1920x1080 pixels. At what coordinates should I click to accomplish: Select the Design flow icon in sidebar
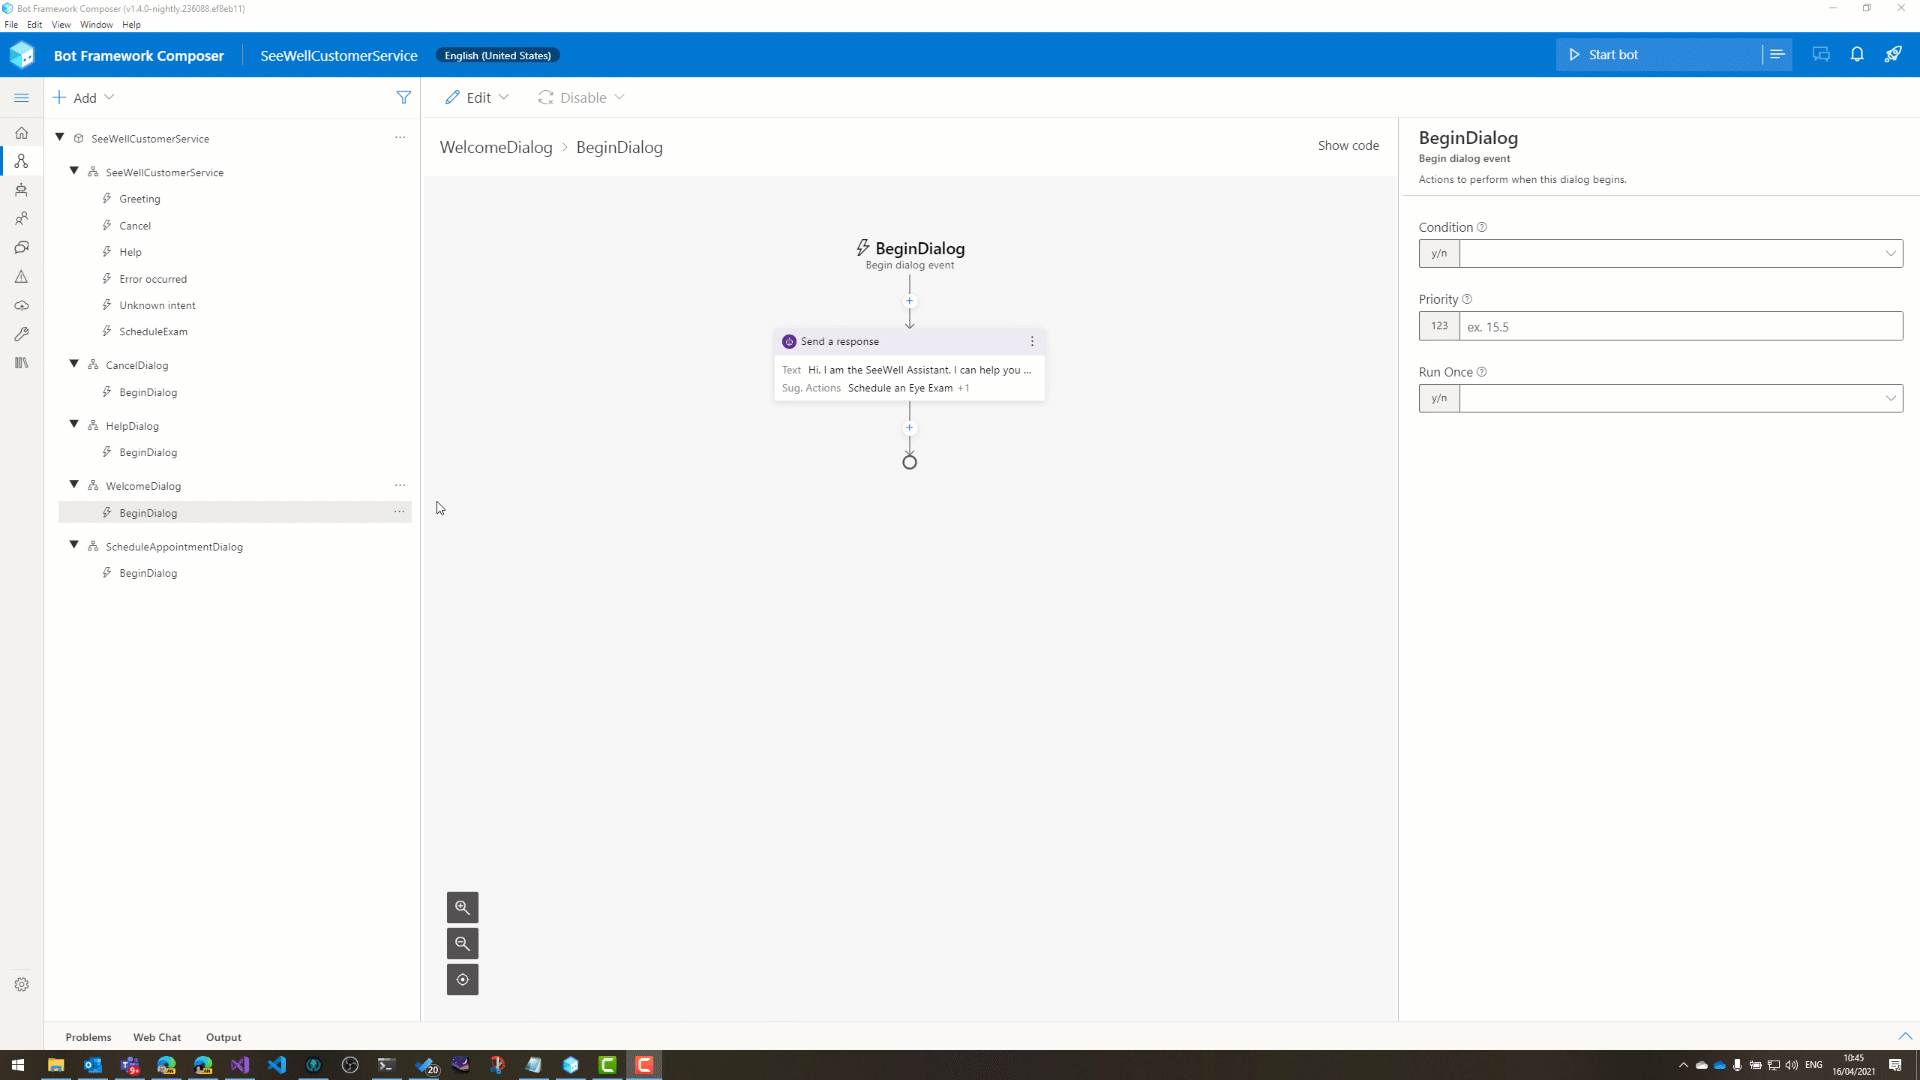(x=21, y=161)
